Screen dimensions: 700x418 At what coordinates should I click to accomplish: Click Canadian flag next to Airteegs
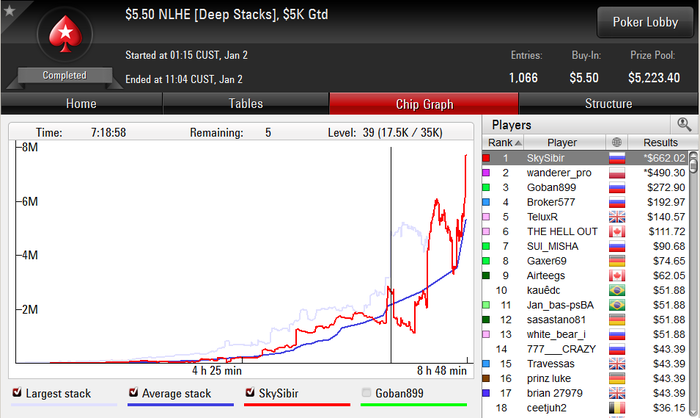pos(617,276)
